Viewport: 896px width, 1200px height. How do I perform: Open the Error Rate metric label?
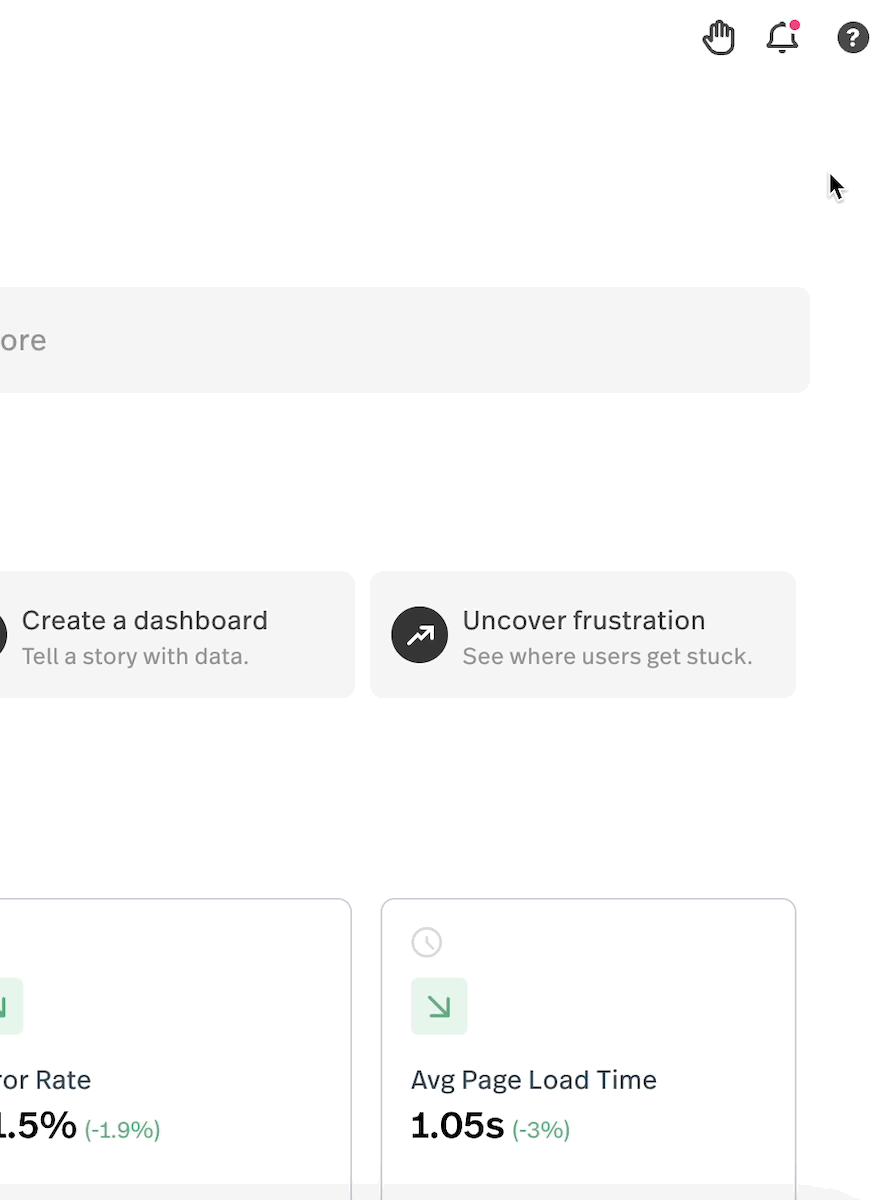(x=45, y=1080)
